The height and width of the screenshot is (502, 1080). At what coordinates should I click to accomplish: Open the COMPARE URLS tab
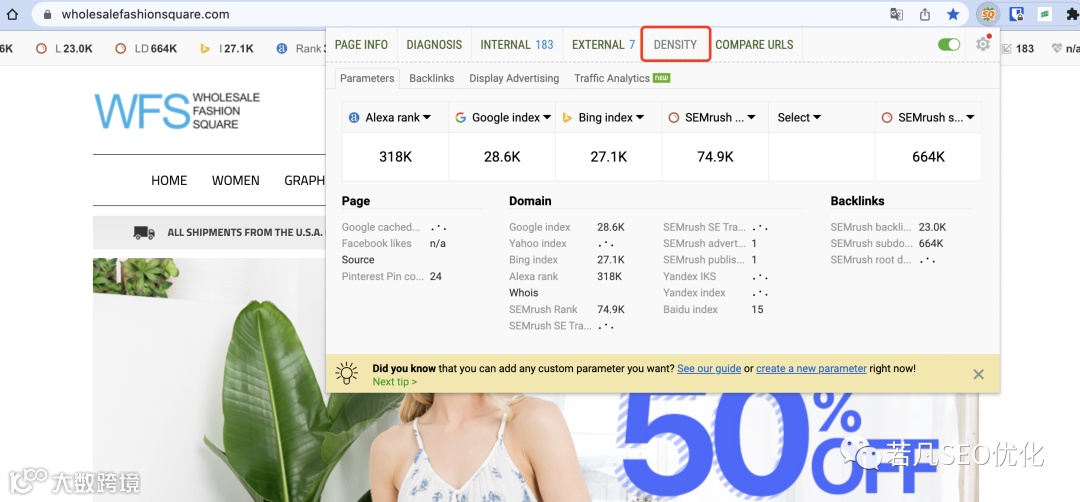(x=754, y=45)
